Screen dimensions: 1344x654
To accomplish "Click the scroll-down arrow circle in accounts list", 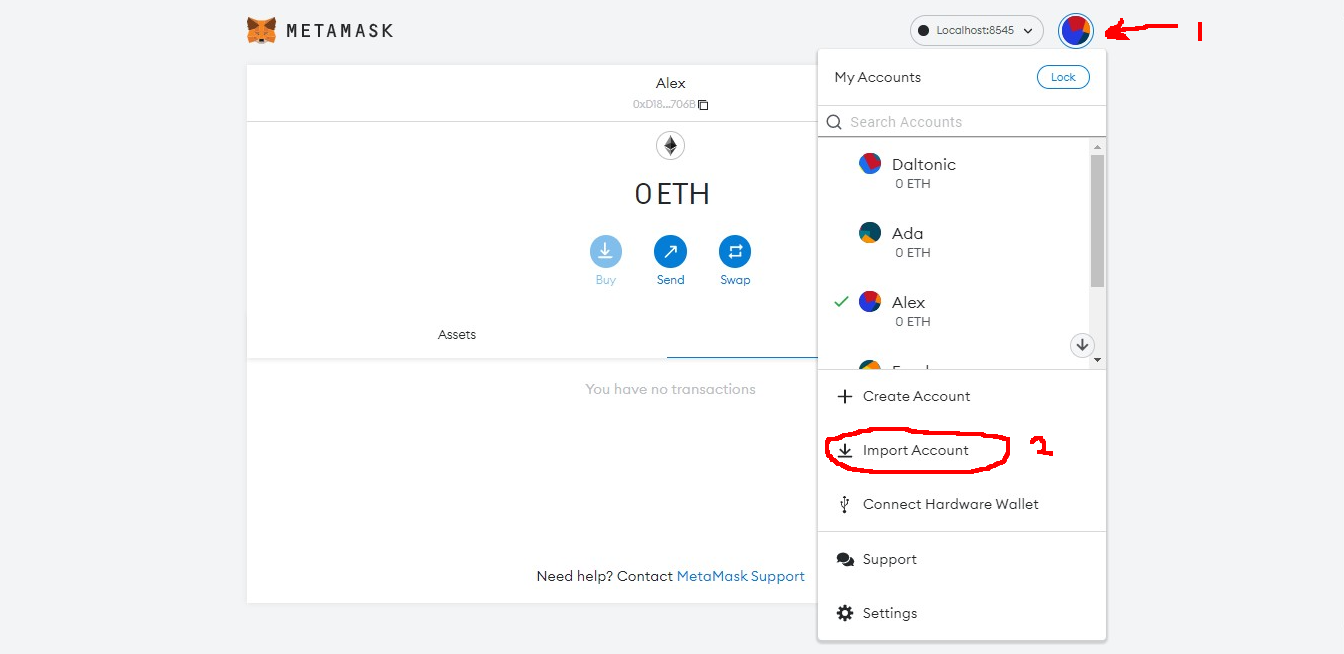I will pos(1081,345).
